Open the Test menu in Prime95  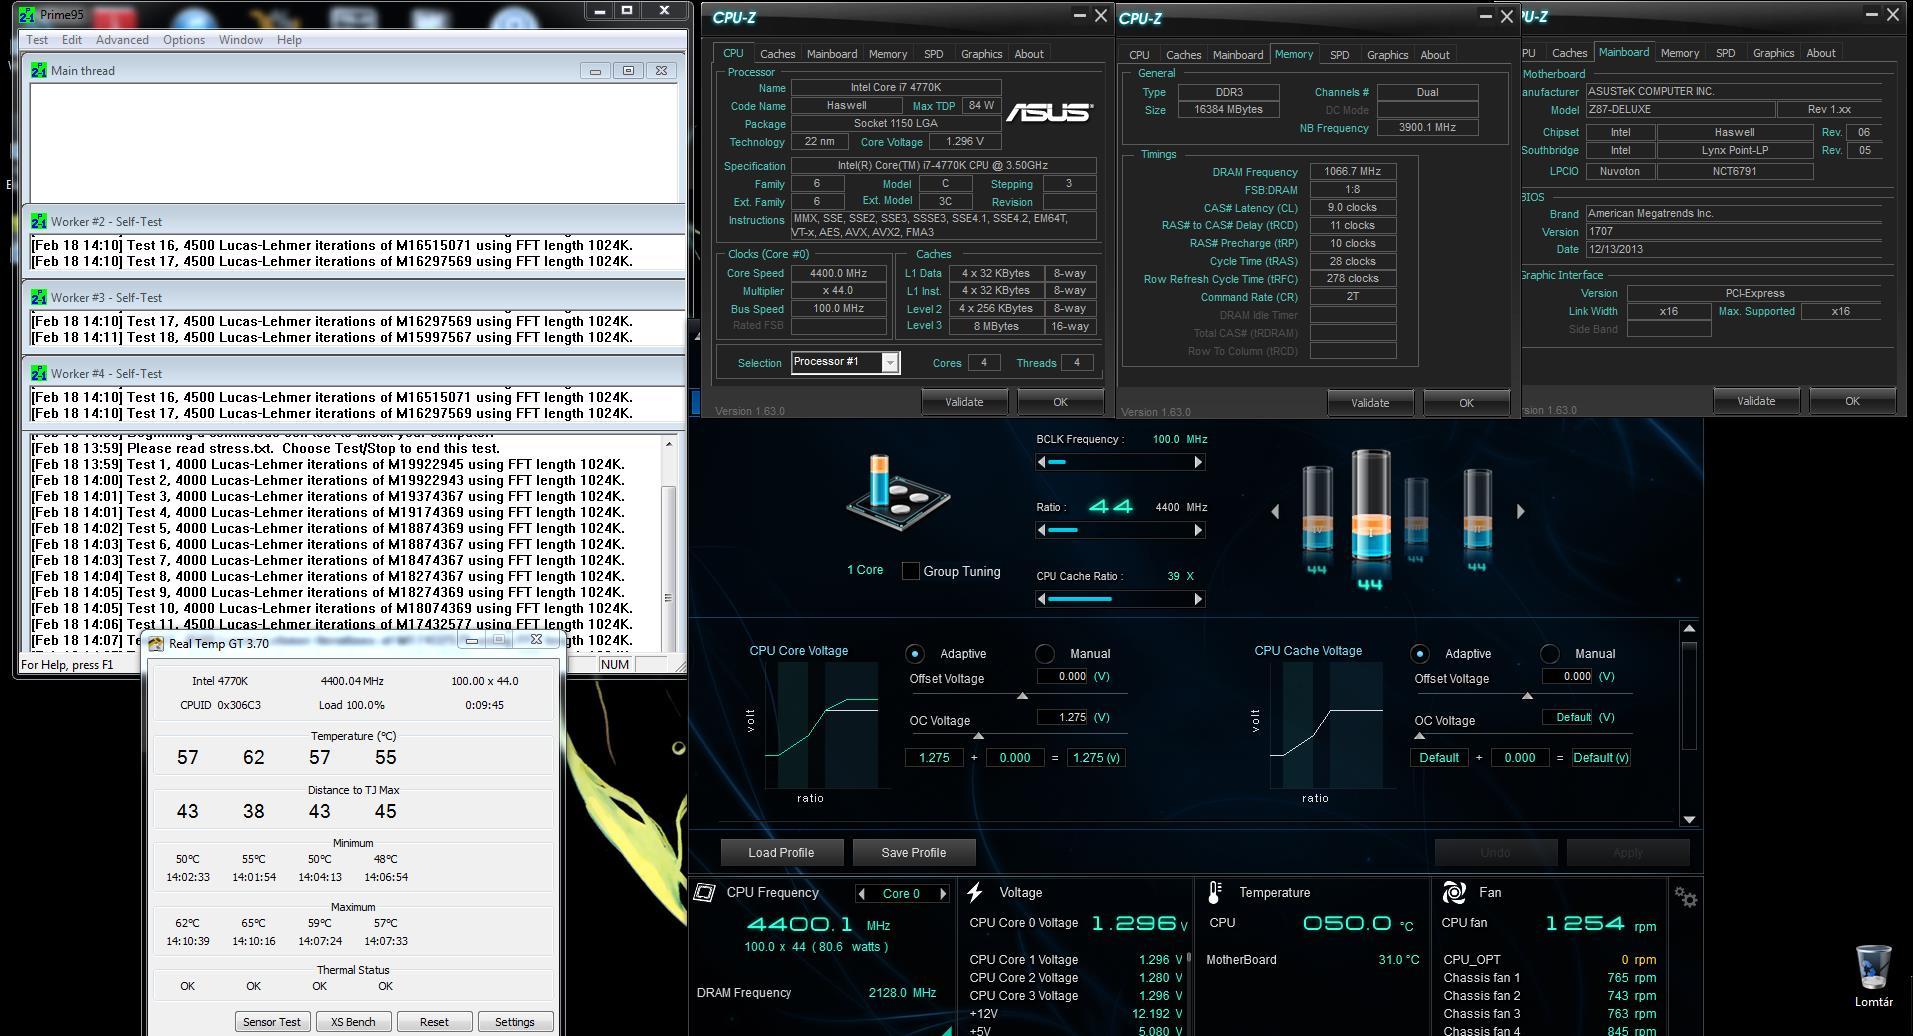(37, 40)
